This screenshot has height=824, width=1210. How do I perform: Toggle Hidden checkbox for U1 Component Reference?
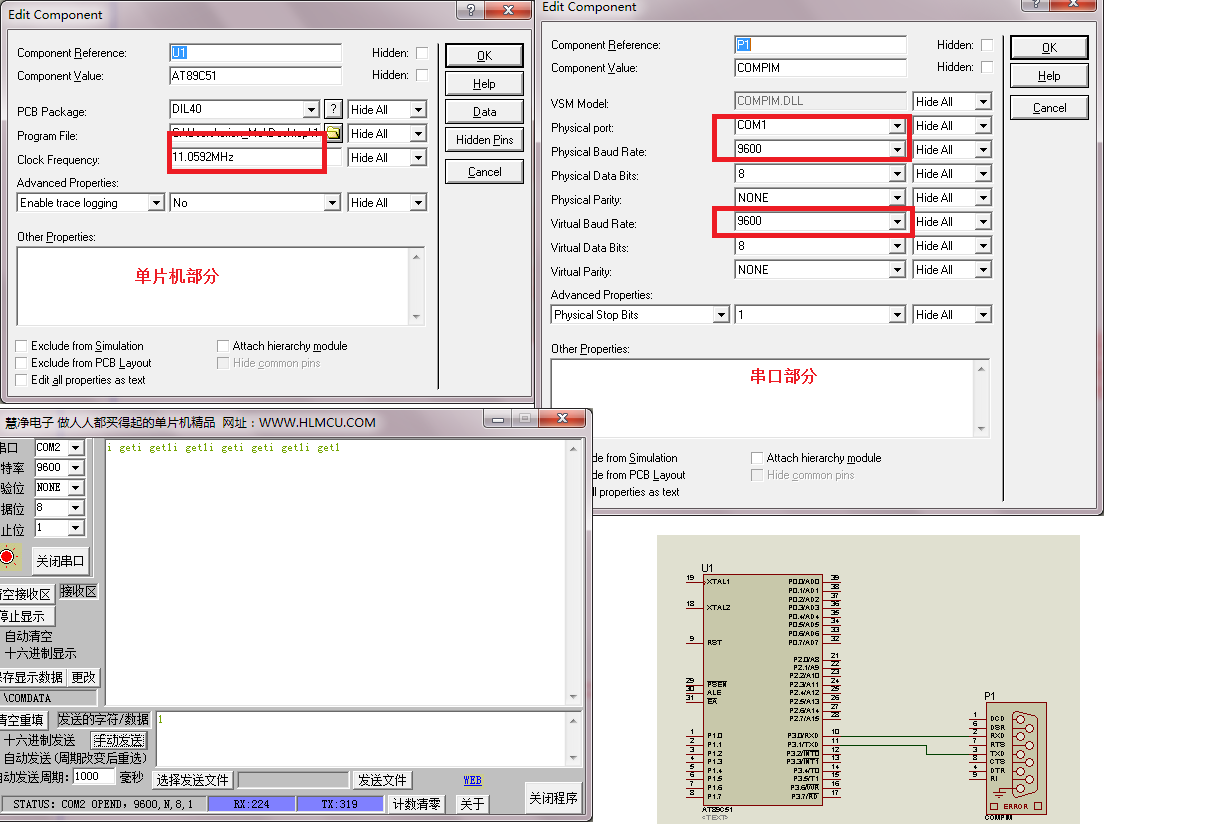point(422,53)
